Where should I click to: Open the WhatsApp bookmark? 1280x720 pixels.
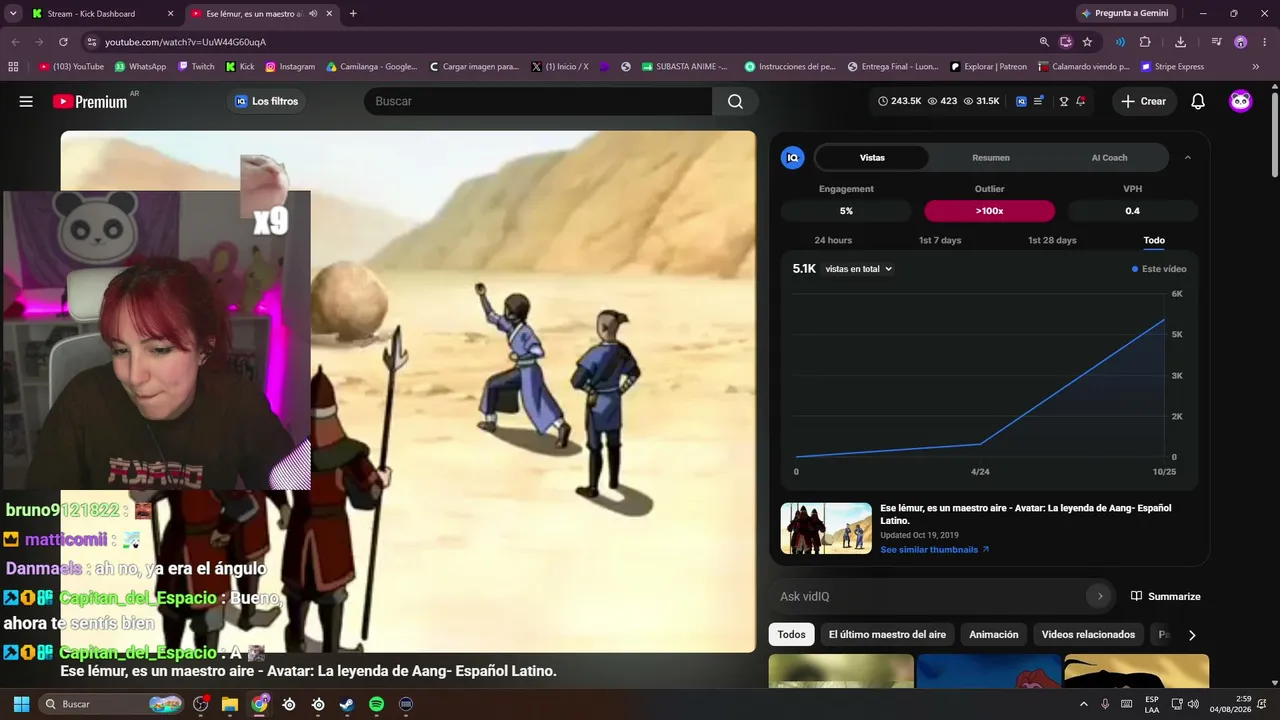coord(140,67)
